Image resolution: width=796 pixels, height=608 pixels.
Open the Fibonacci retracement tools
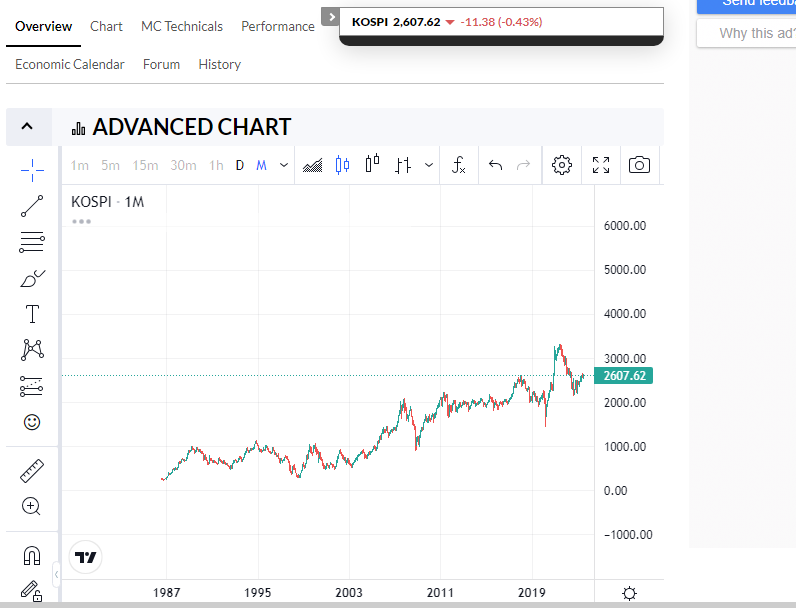click(x=32, y=242)
